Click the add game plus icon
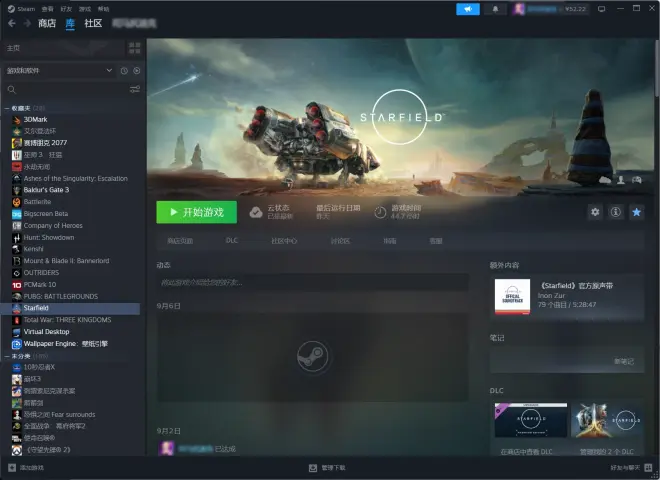 tap(12, 467)
